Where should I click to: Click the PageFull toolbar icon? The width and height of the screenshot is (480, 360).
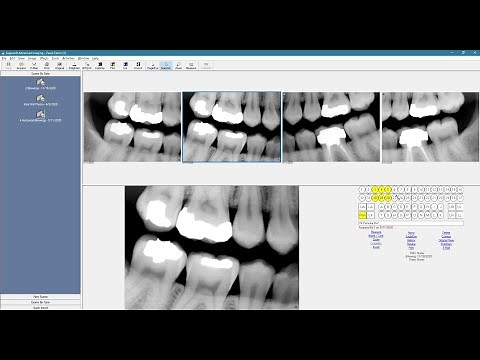tap(153, 66)
